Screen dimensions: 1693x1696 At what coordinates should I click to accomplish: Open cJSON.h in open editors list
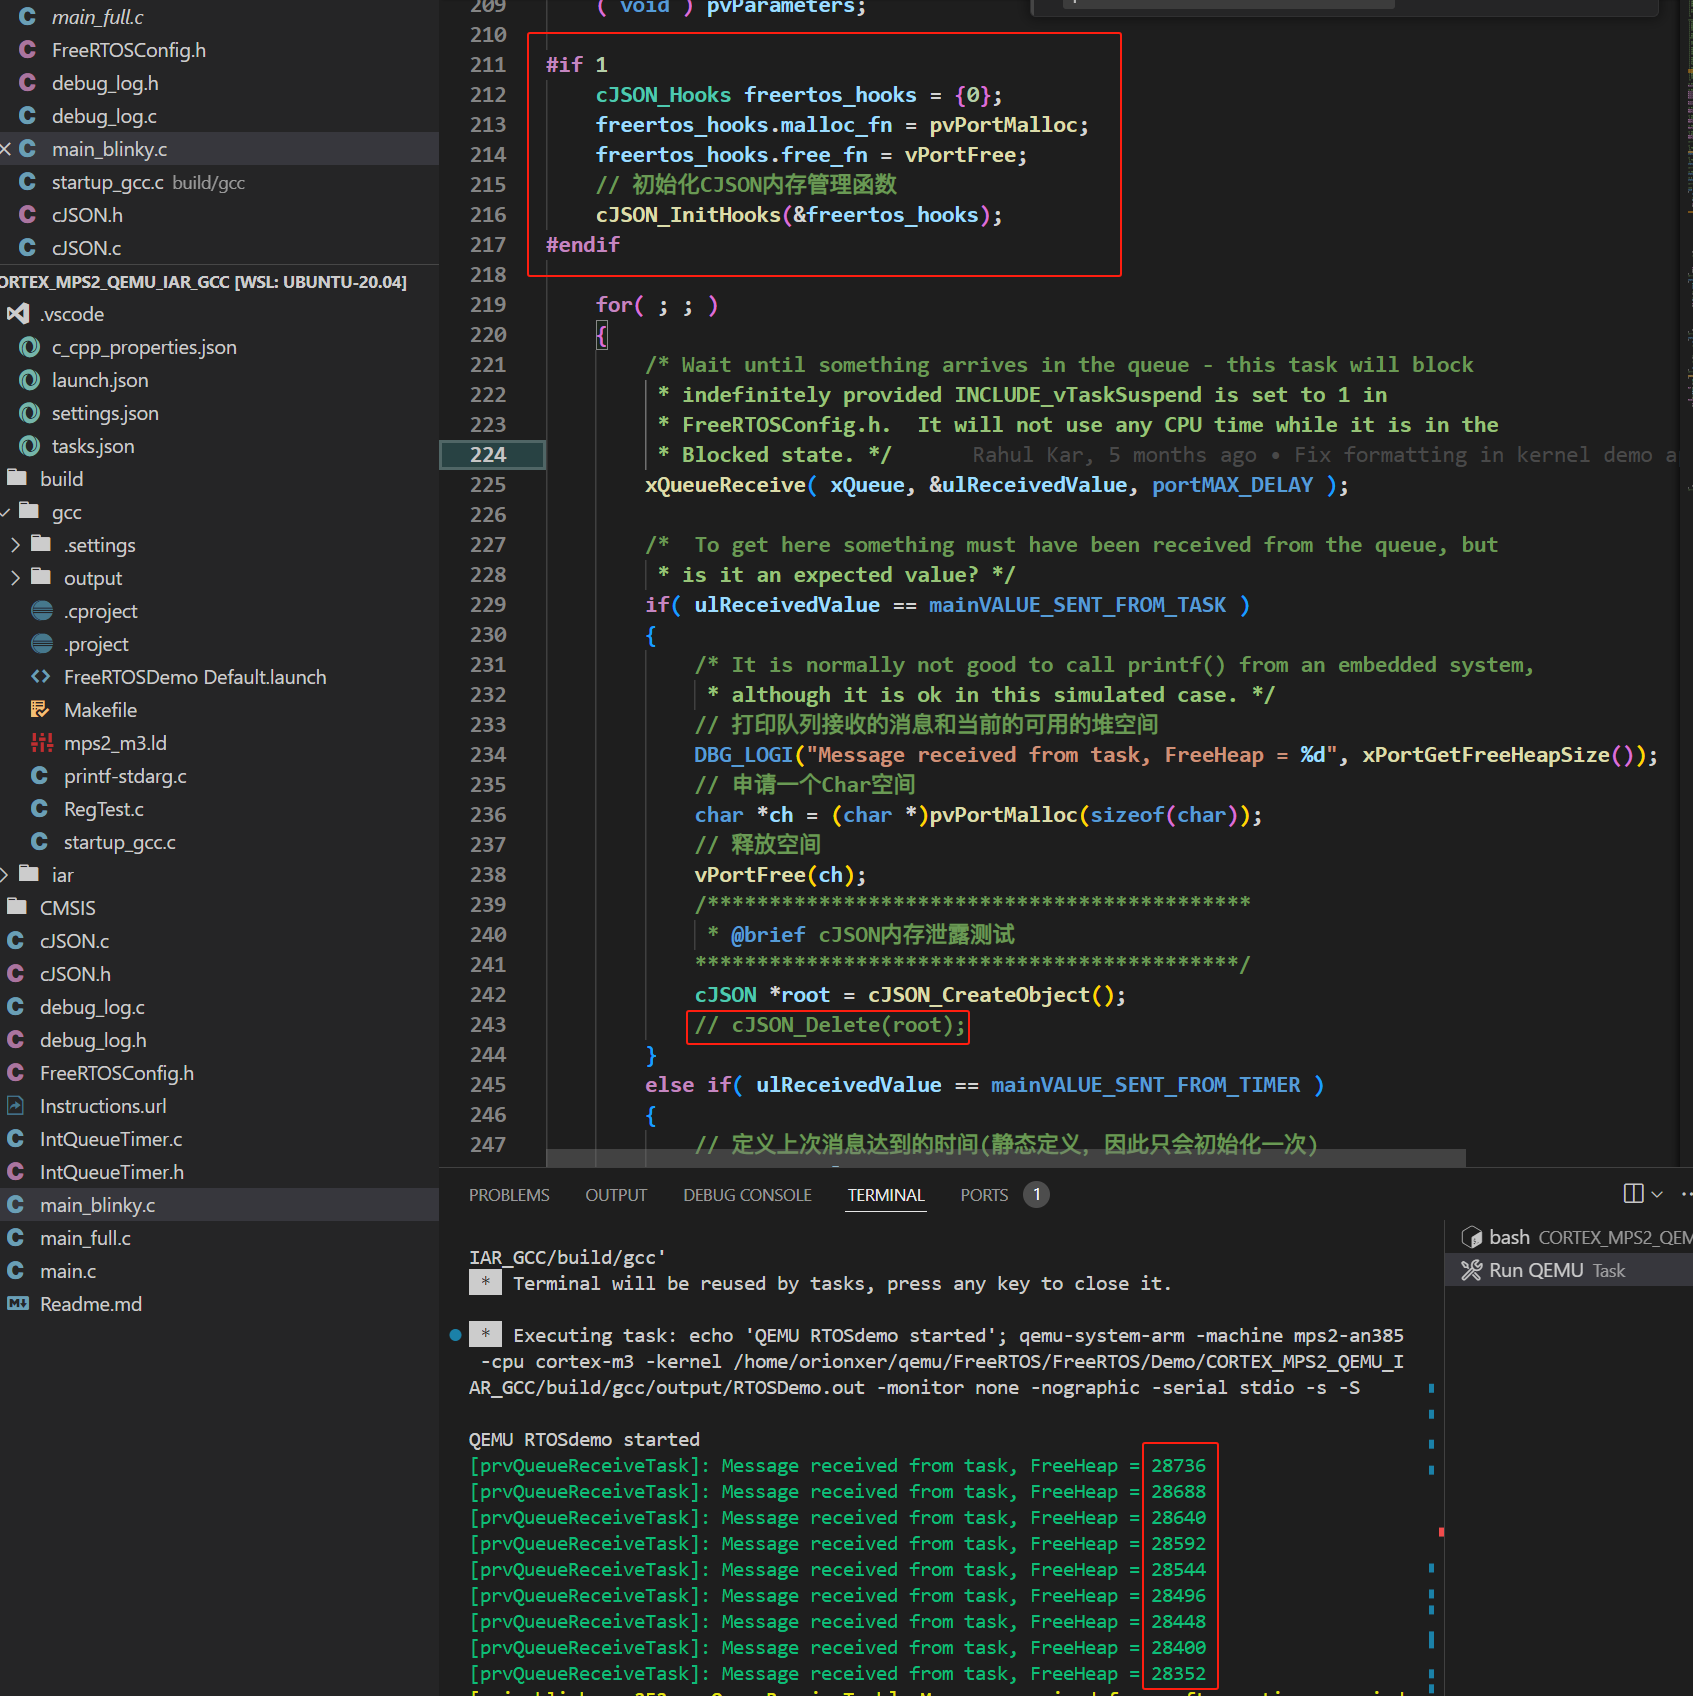tap(87, 215)
